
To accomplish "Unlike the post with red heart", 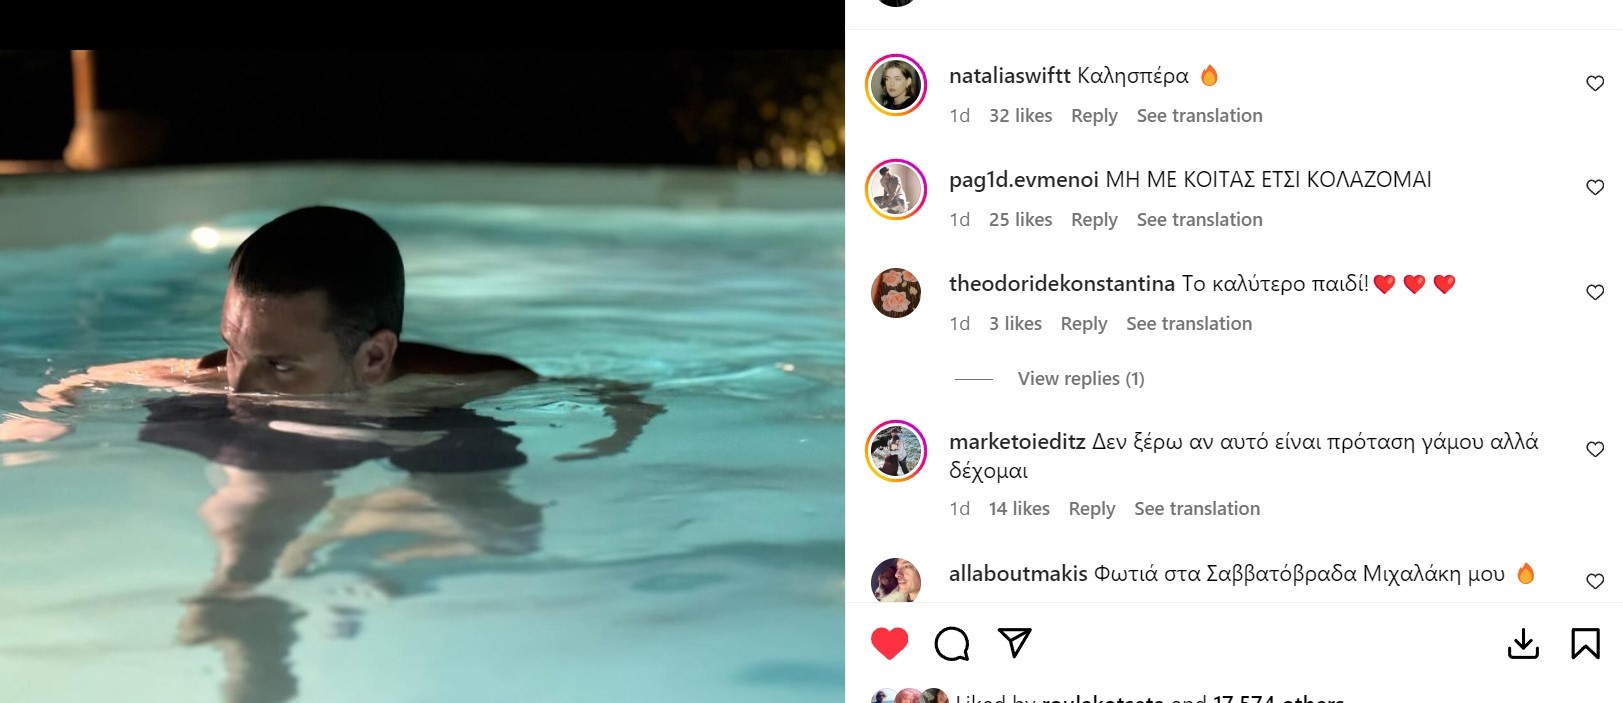I will [889, 643].
